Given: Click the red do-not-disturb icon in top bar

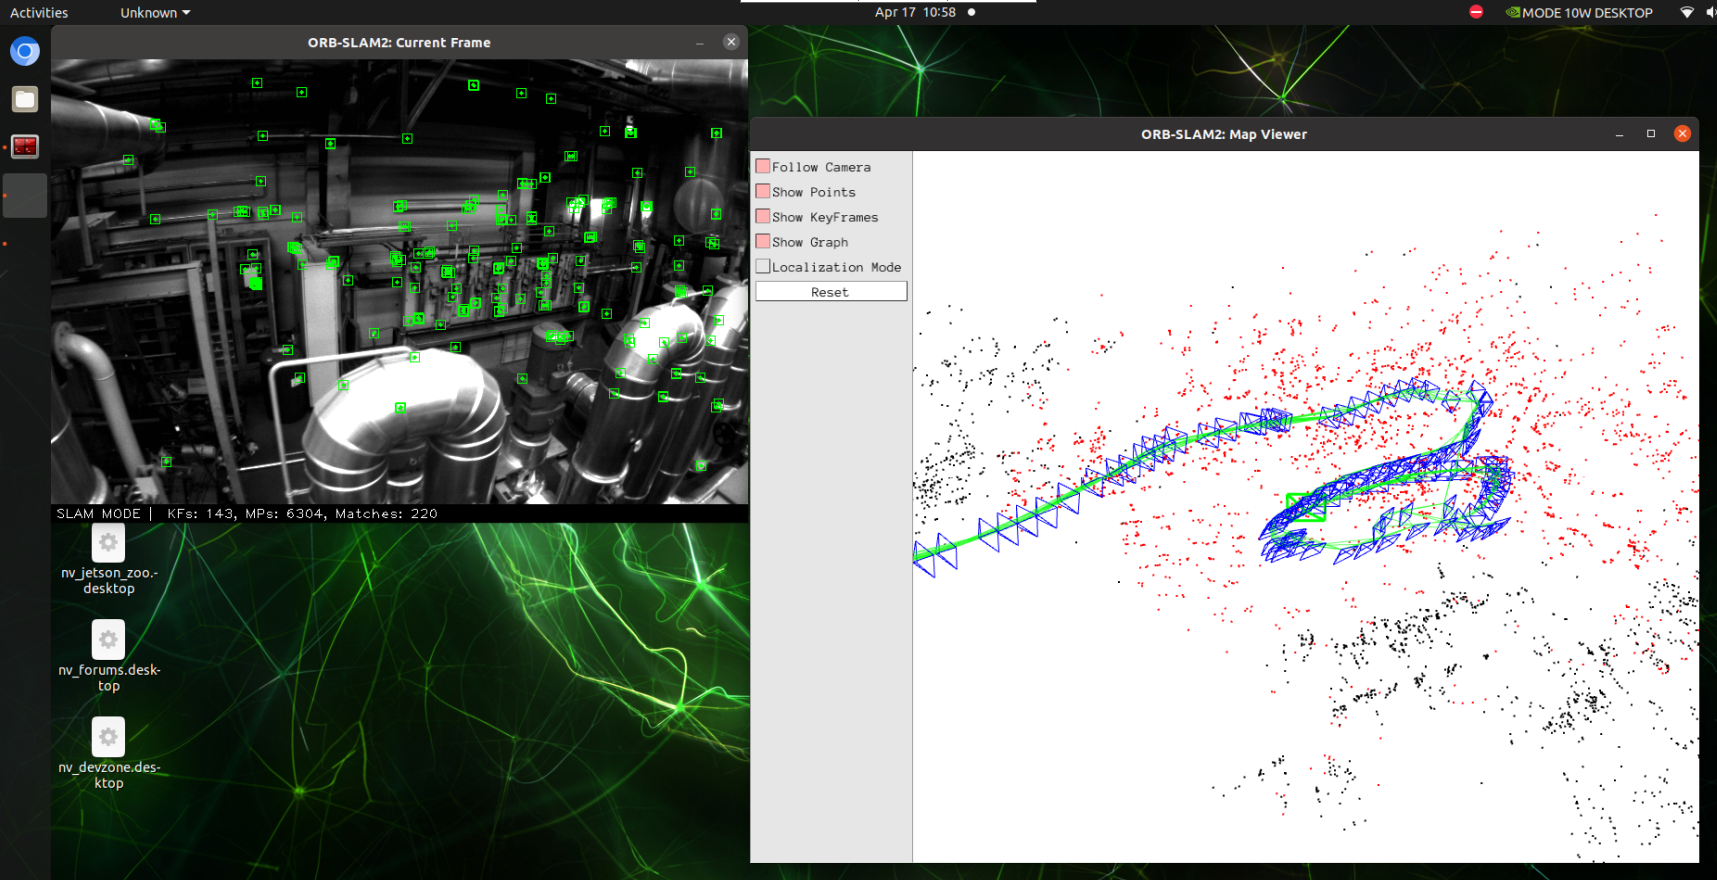Looking at the screenshot, I should click(1476, 12).
